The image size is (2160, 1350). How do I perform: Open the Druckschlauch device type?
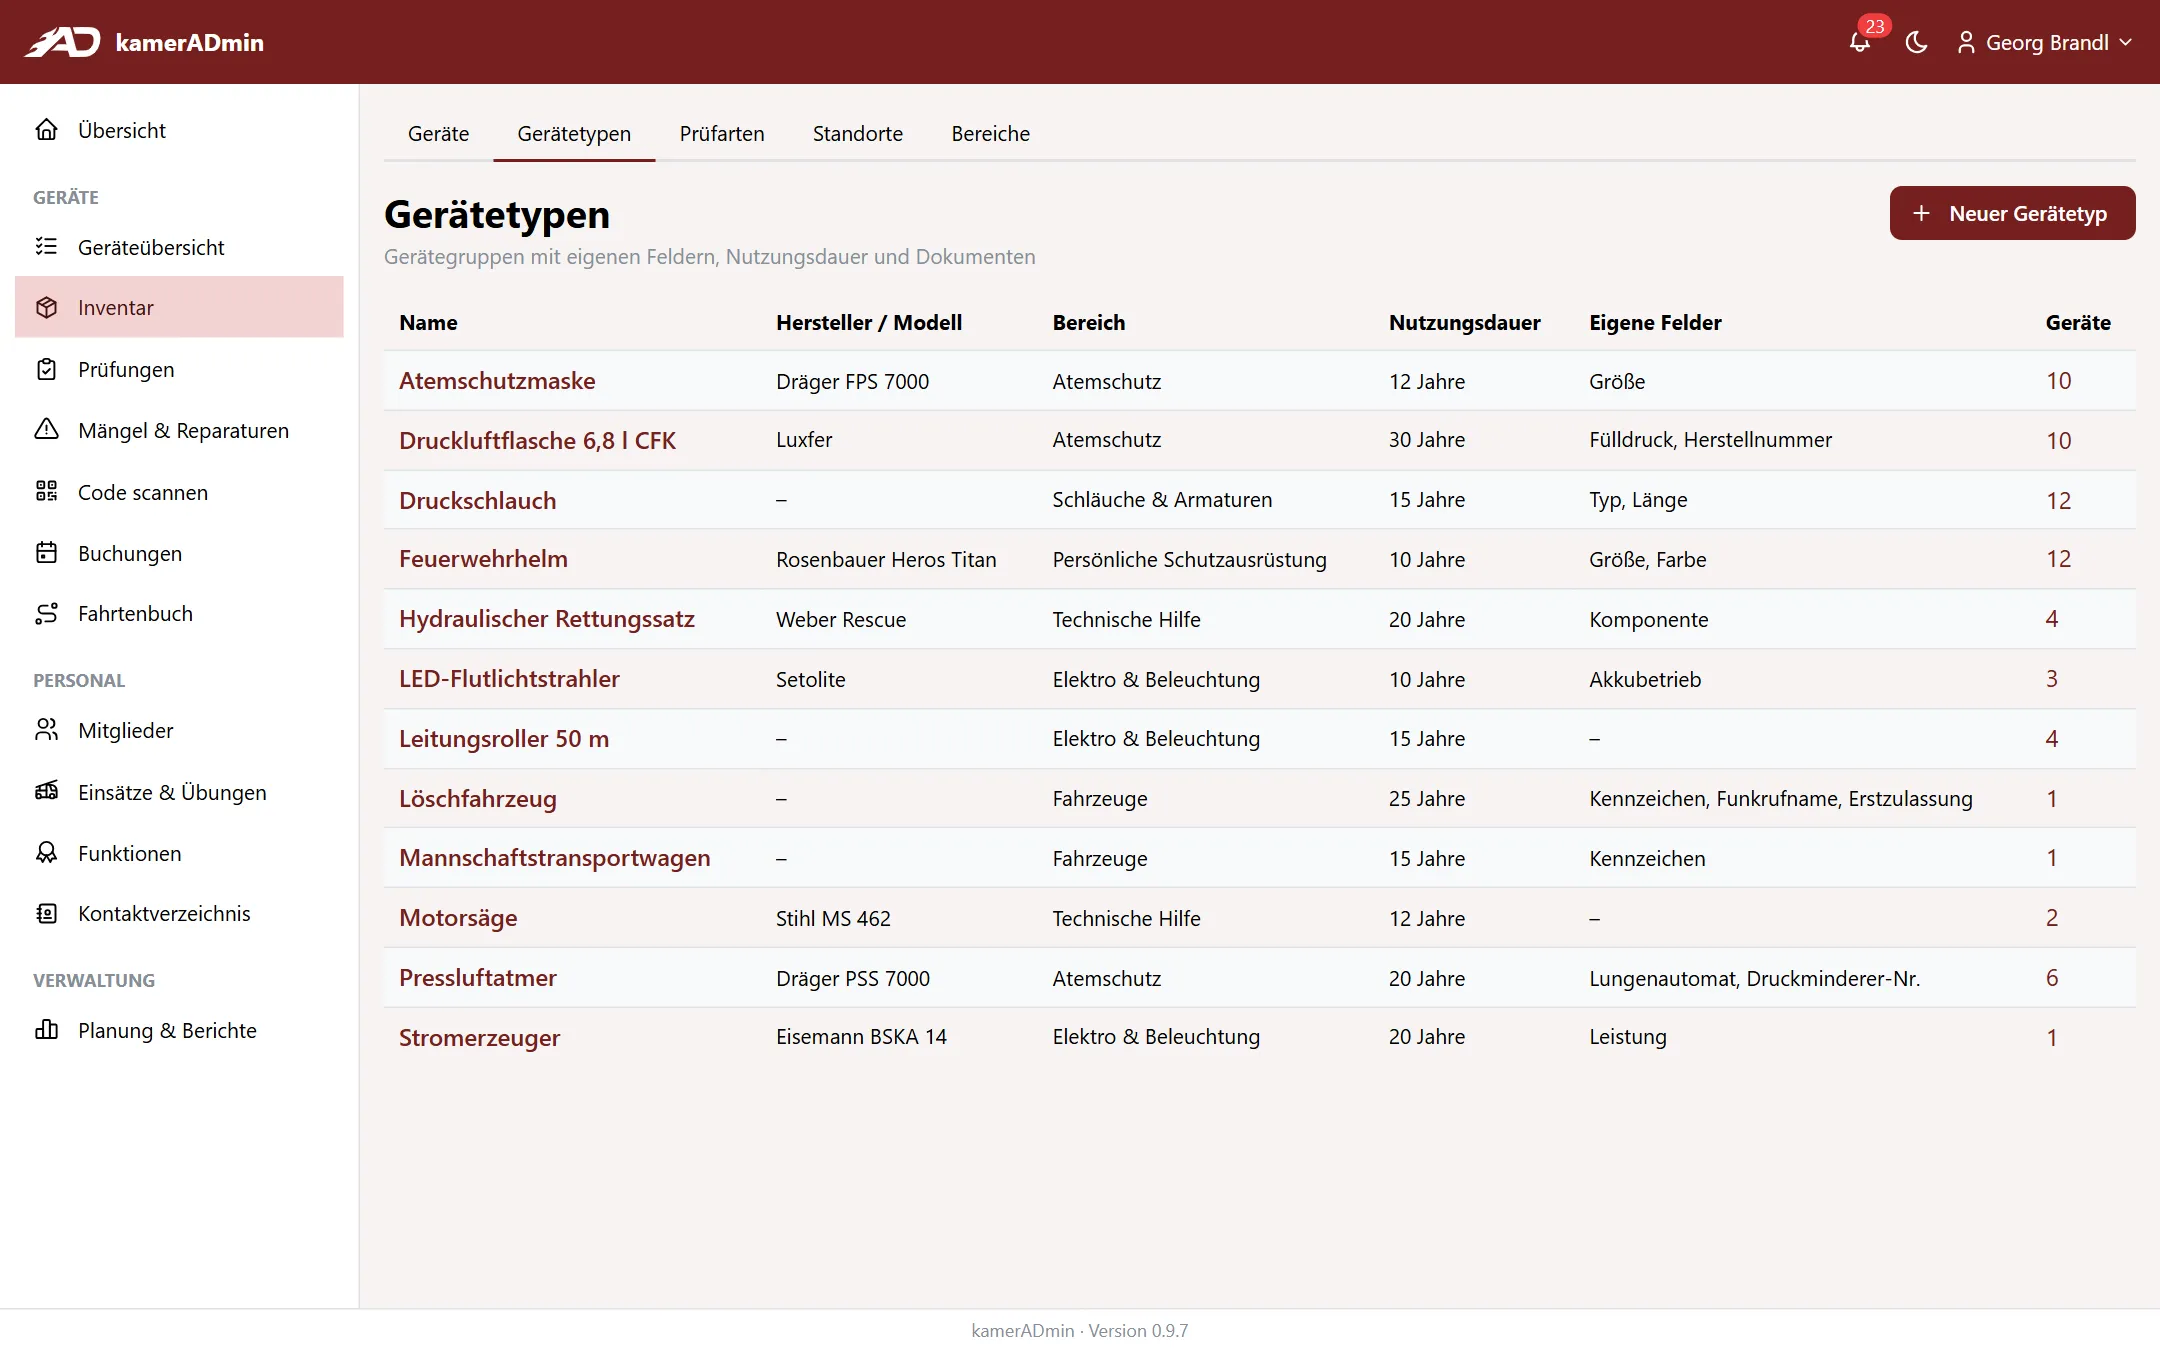pos(477,500)
